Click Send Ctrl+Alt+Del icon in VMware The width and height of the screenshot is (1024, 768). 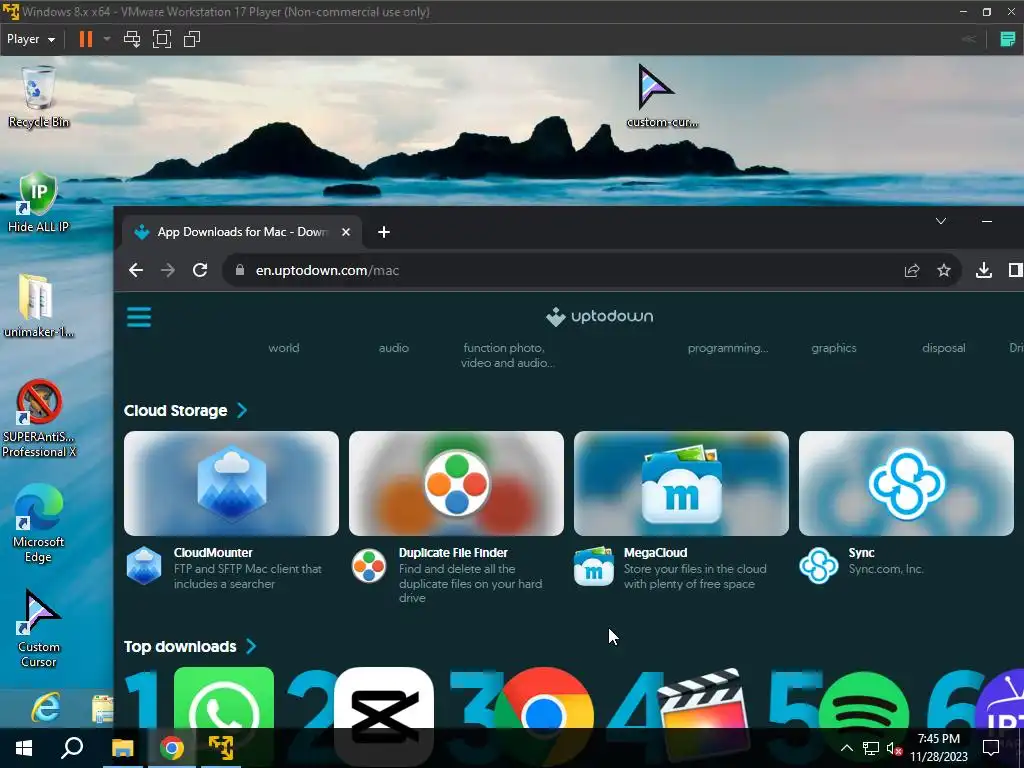pyautogui.click(x=132, y=39)
